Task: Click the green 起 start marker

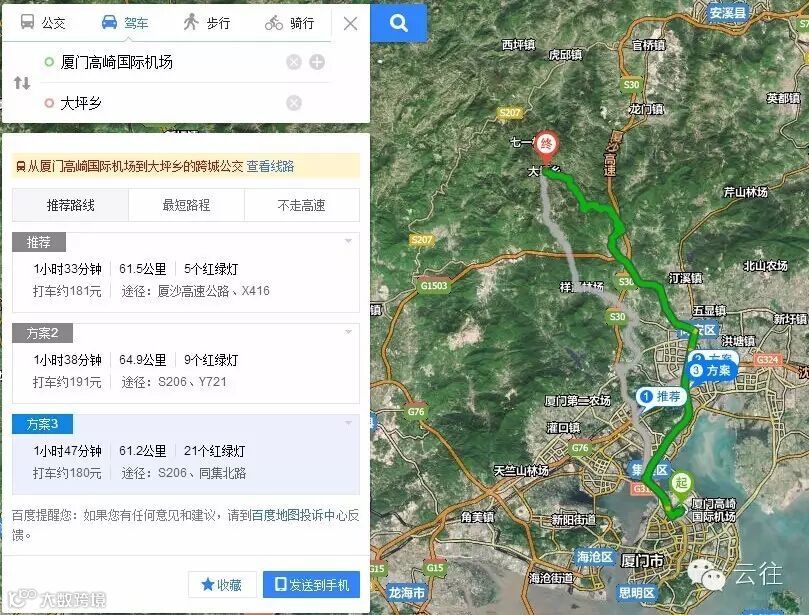Action: pos(681,487)
